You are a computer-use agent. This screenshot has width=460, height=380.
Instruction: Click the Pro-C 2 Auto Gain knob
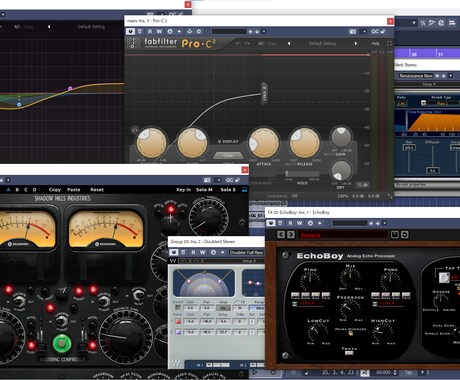[341, 137]
